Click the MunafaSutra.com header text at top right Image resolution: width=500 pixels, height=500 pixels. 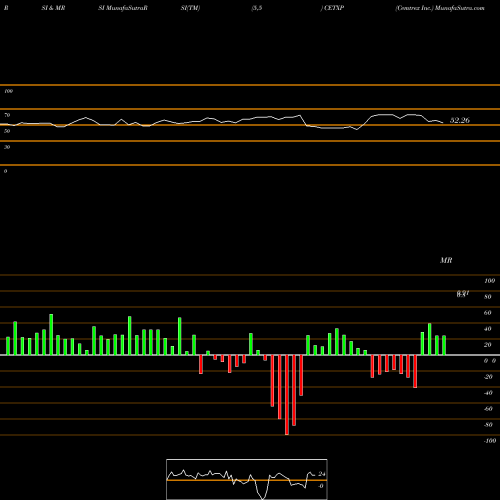click(460, 8)
